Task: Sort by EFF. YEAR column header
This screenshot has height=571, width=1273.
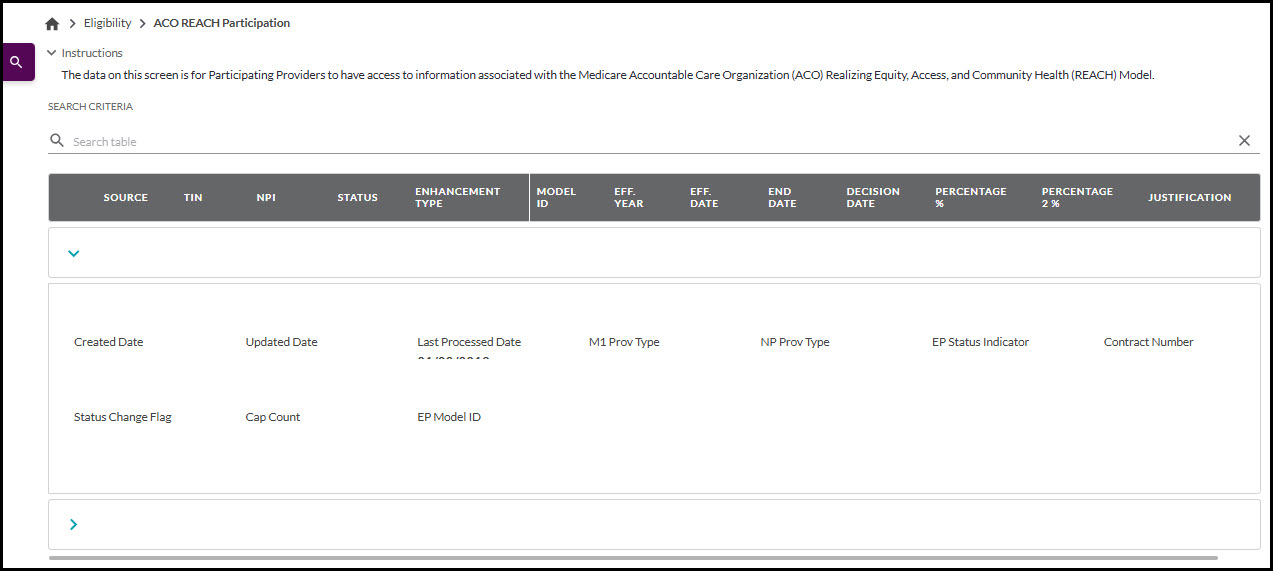Action: click(x=629, y=198)
